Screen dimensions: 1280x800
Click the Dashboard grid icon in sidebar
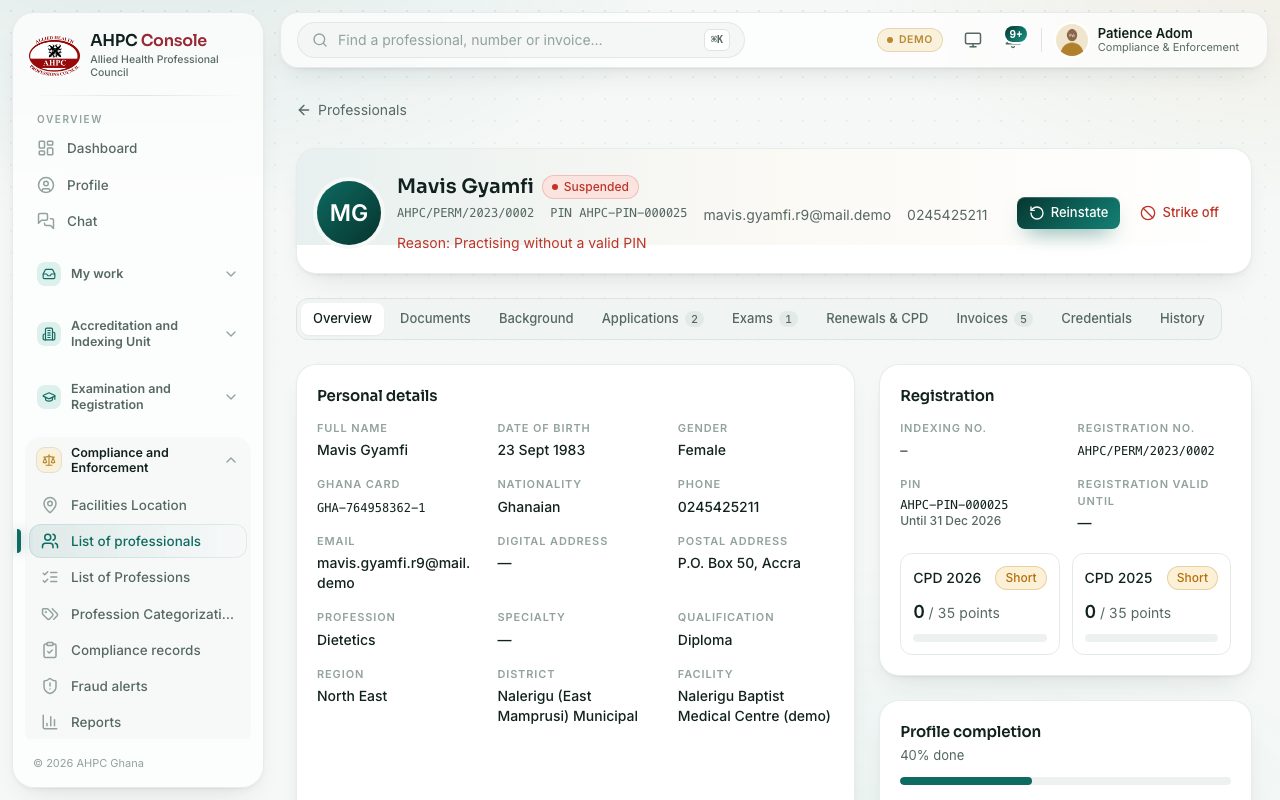[46, 148]
